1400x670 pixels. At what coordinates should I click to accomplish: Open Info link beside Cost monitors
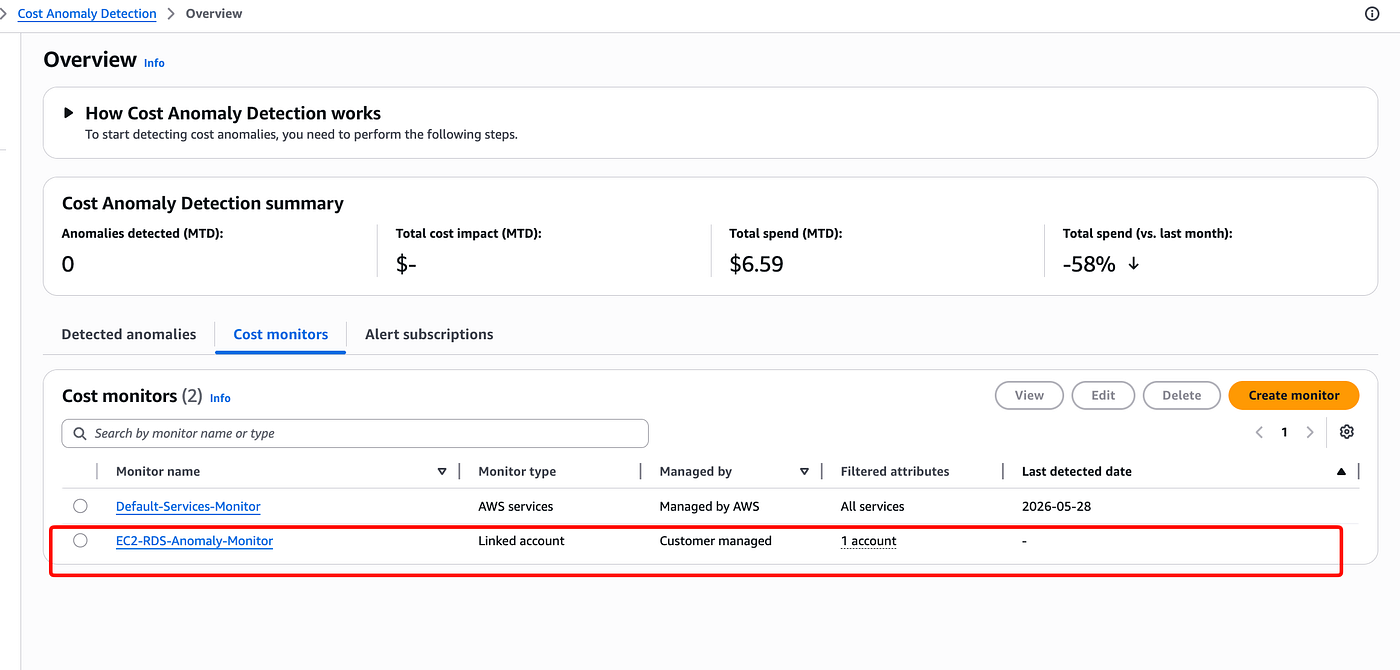click(x=220, y=398)
